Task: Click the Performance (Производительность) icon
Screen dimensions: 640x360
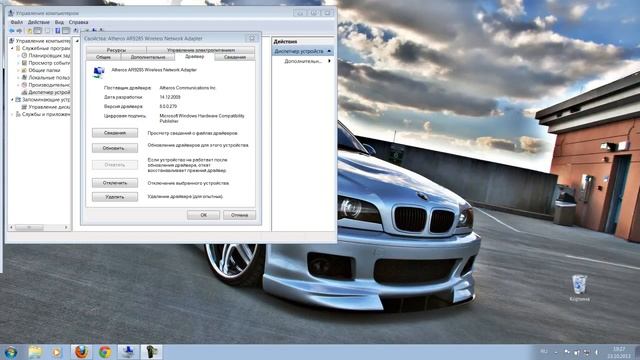Action: (x=24, y=85)
